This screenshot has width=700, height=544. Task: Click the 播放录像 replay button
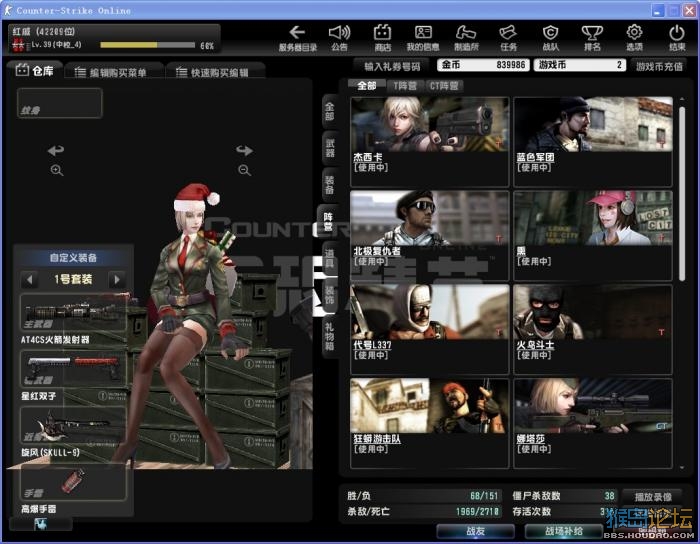coord(653,497)
